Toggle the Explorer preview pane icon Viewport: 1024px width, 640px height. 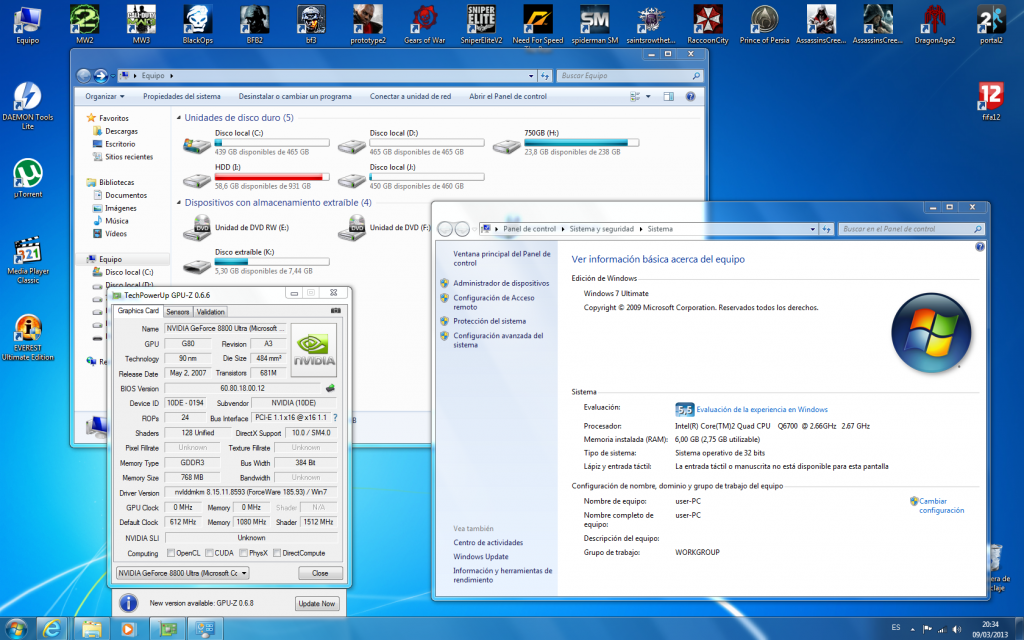(668, 97)
